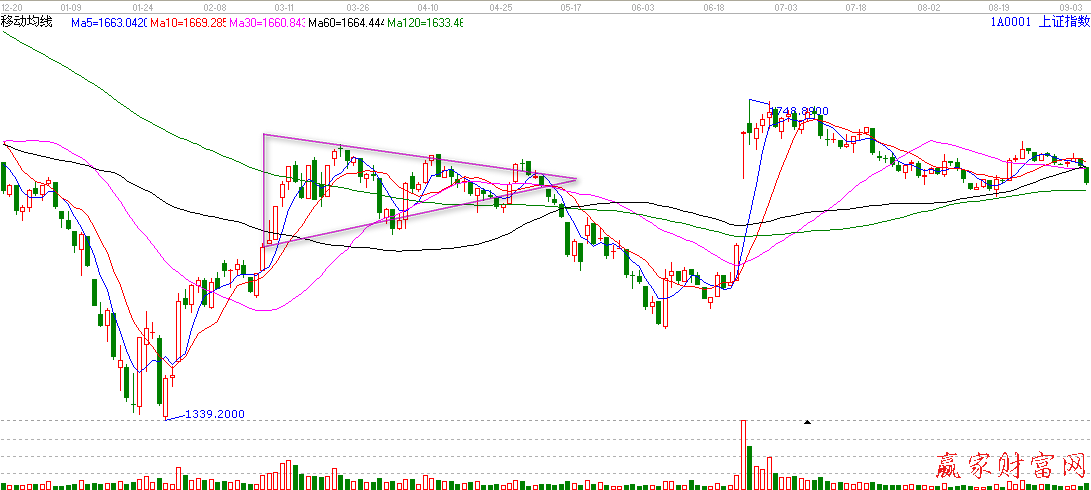Select the 09-03 date on time axis
Viewport: 1091px width, 490px height.
point(1071,6)
